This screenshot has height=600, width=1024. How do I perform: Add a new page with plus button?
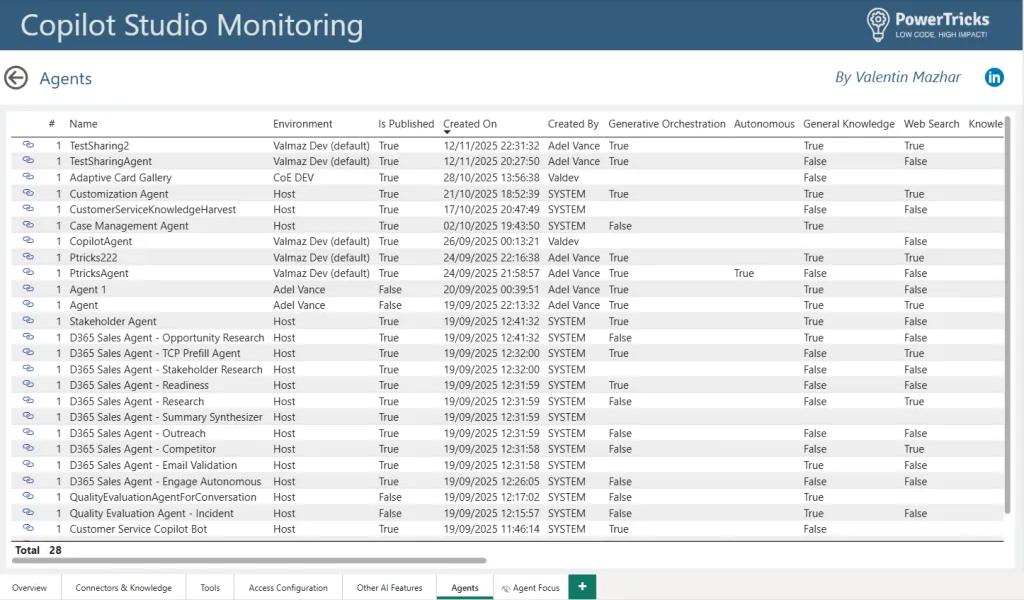pyautogui.click(x=582, y=586)
